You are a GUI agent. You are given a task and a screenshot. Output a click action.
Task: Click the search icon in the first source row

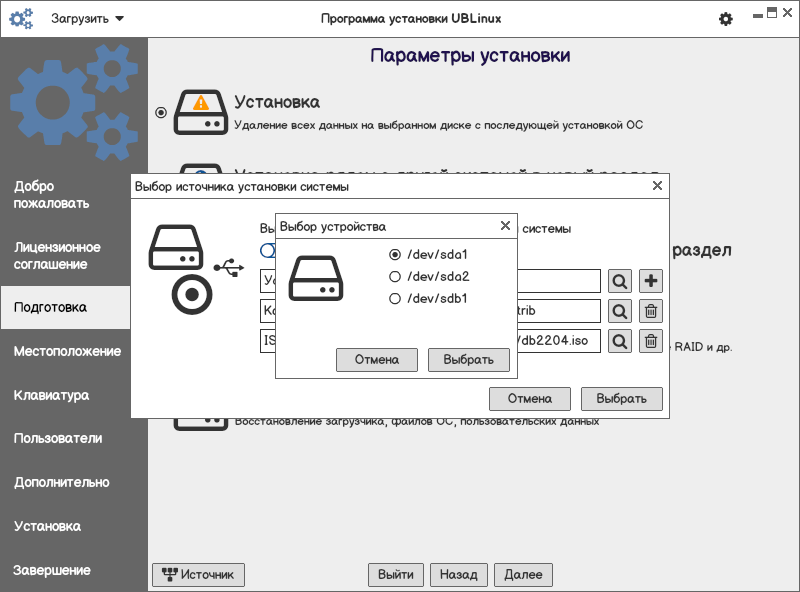click(620, 281)
